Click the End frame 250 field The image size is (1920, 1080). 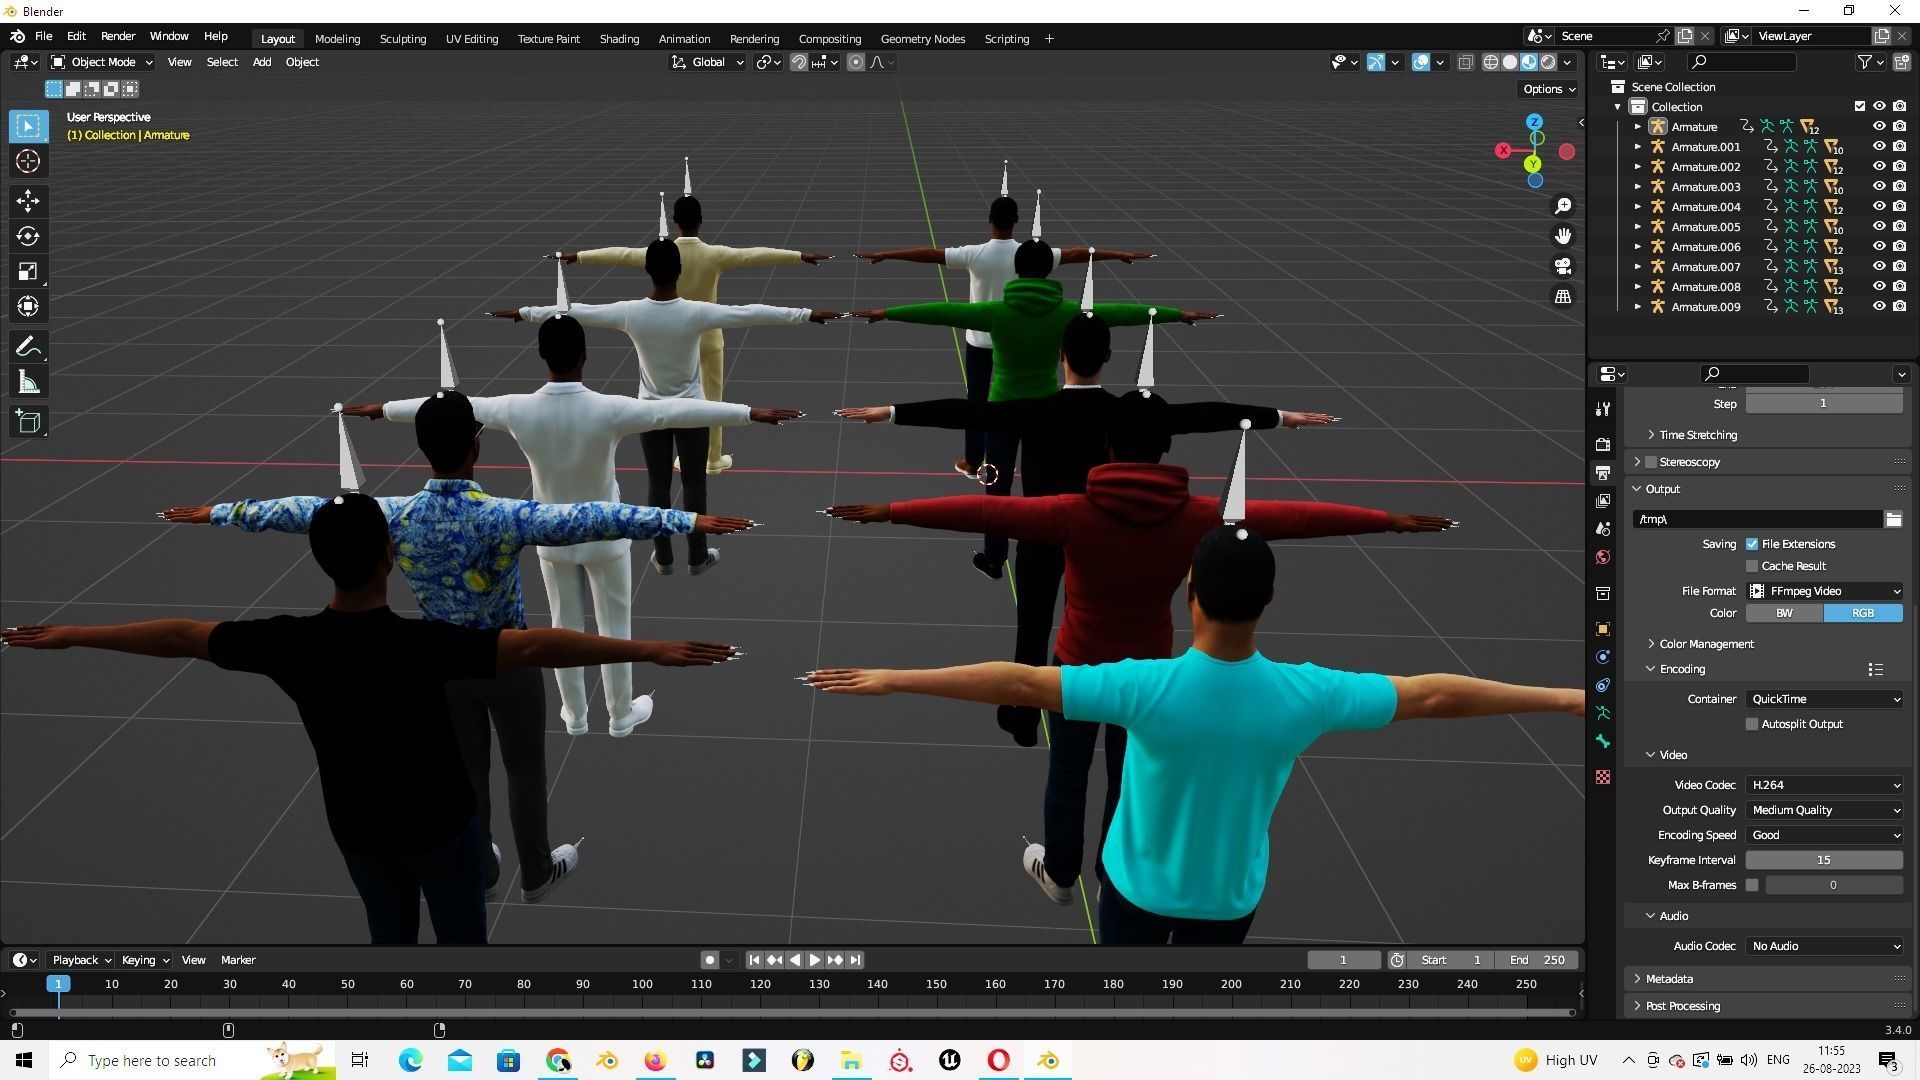point(1538,960)
